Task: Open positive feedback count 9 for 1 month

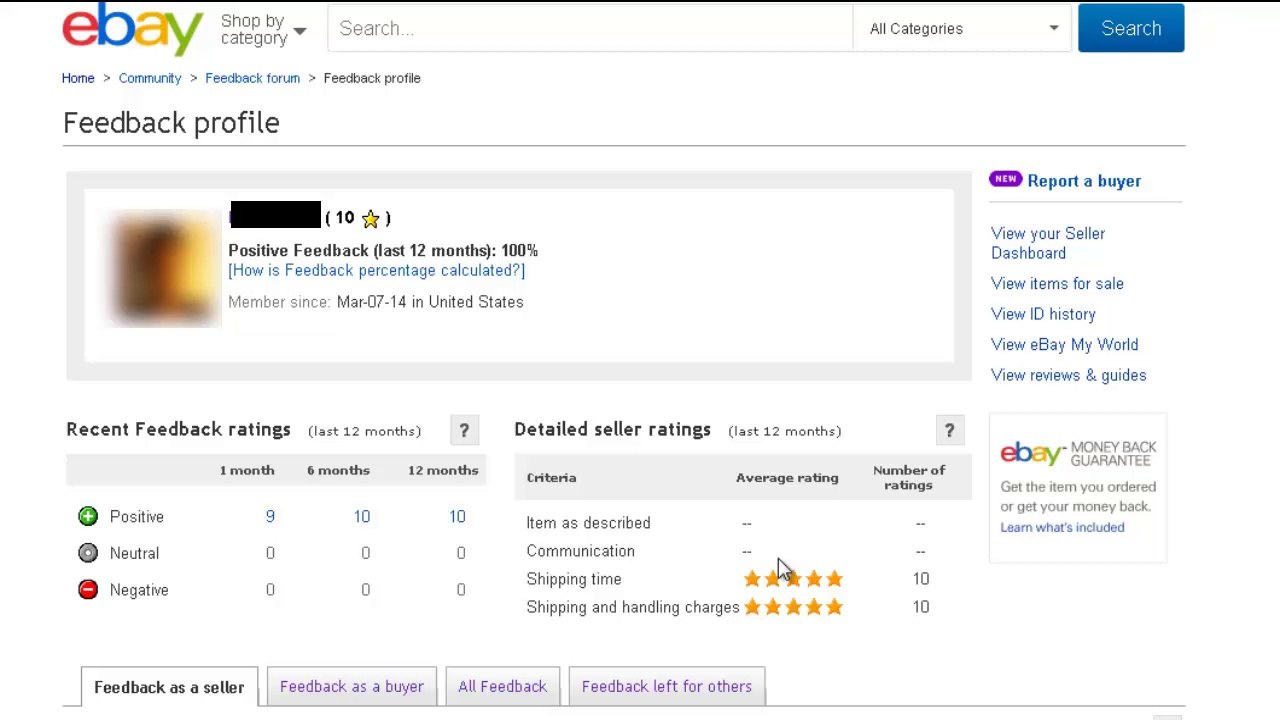Action: pos(270,517)
